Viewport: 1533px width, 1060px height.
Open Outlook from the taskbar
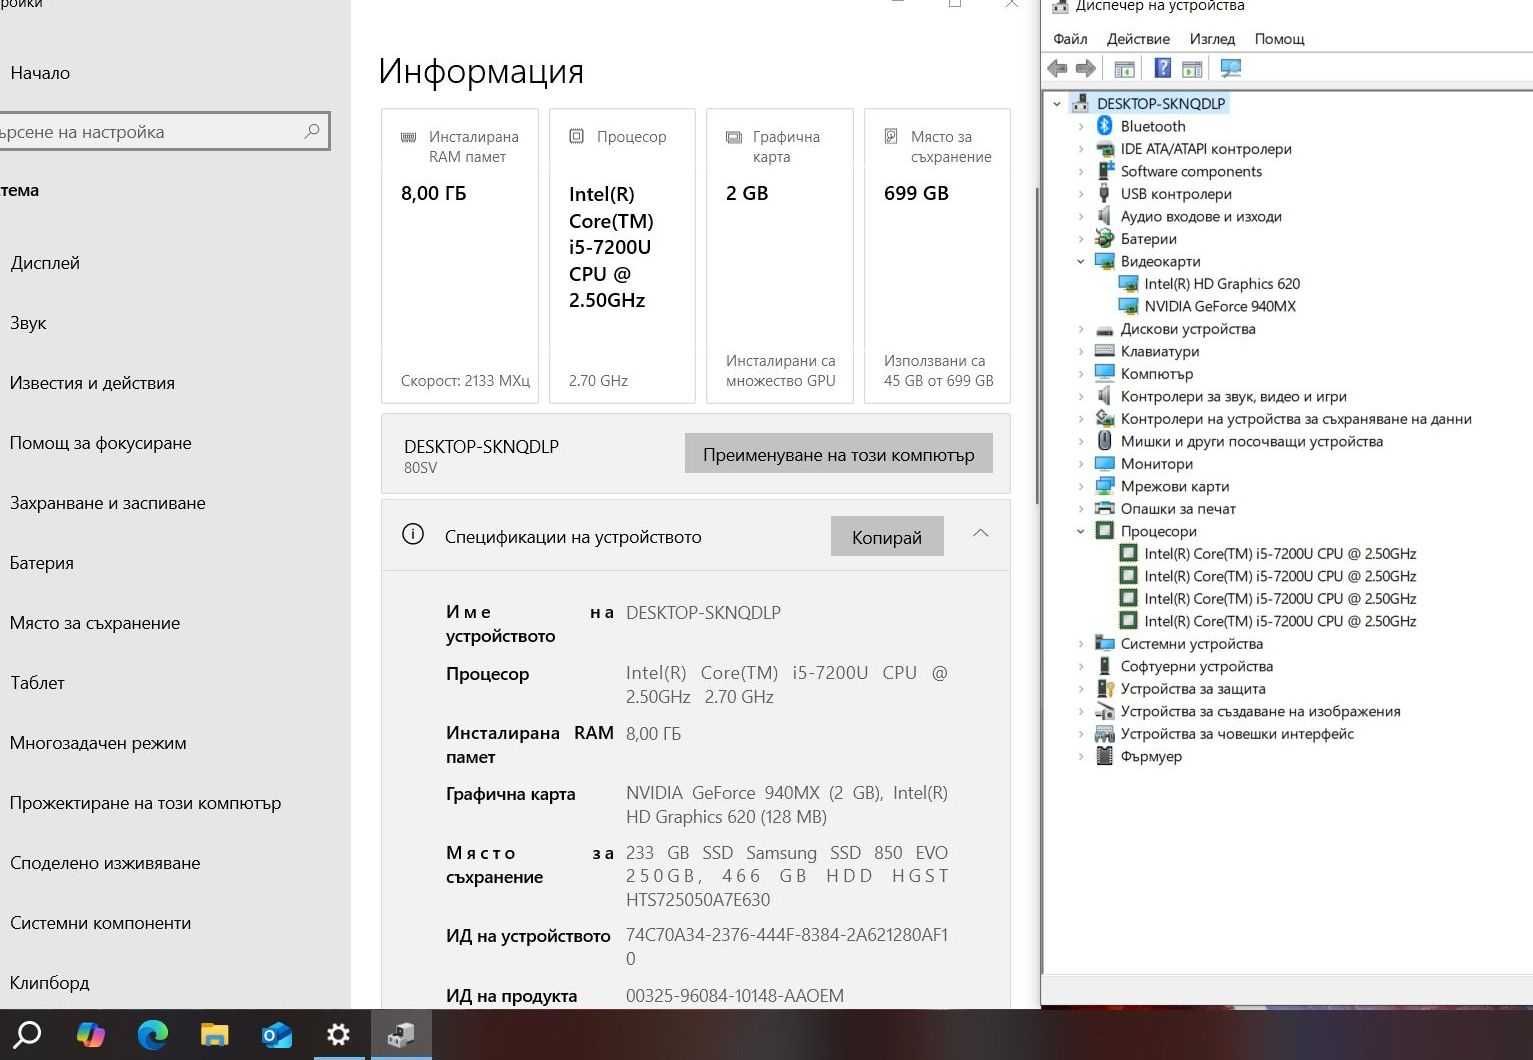277,1034
